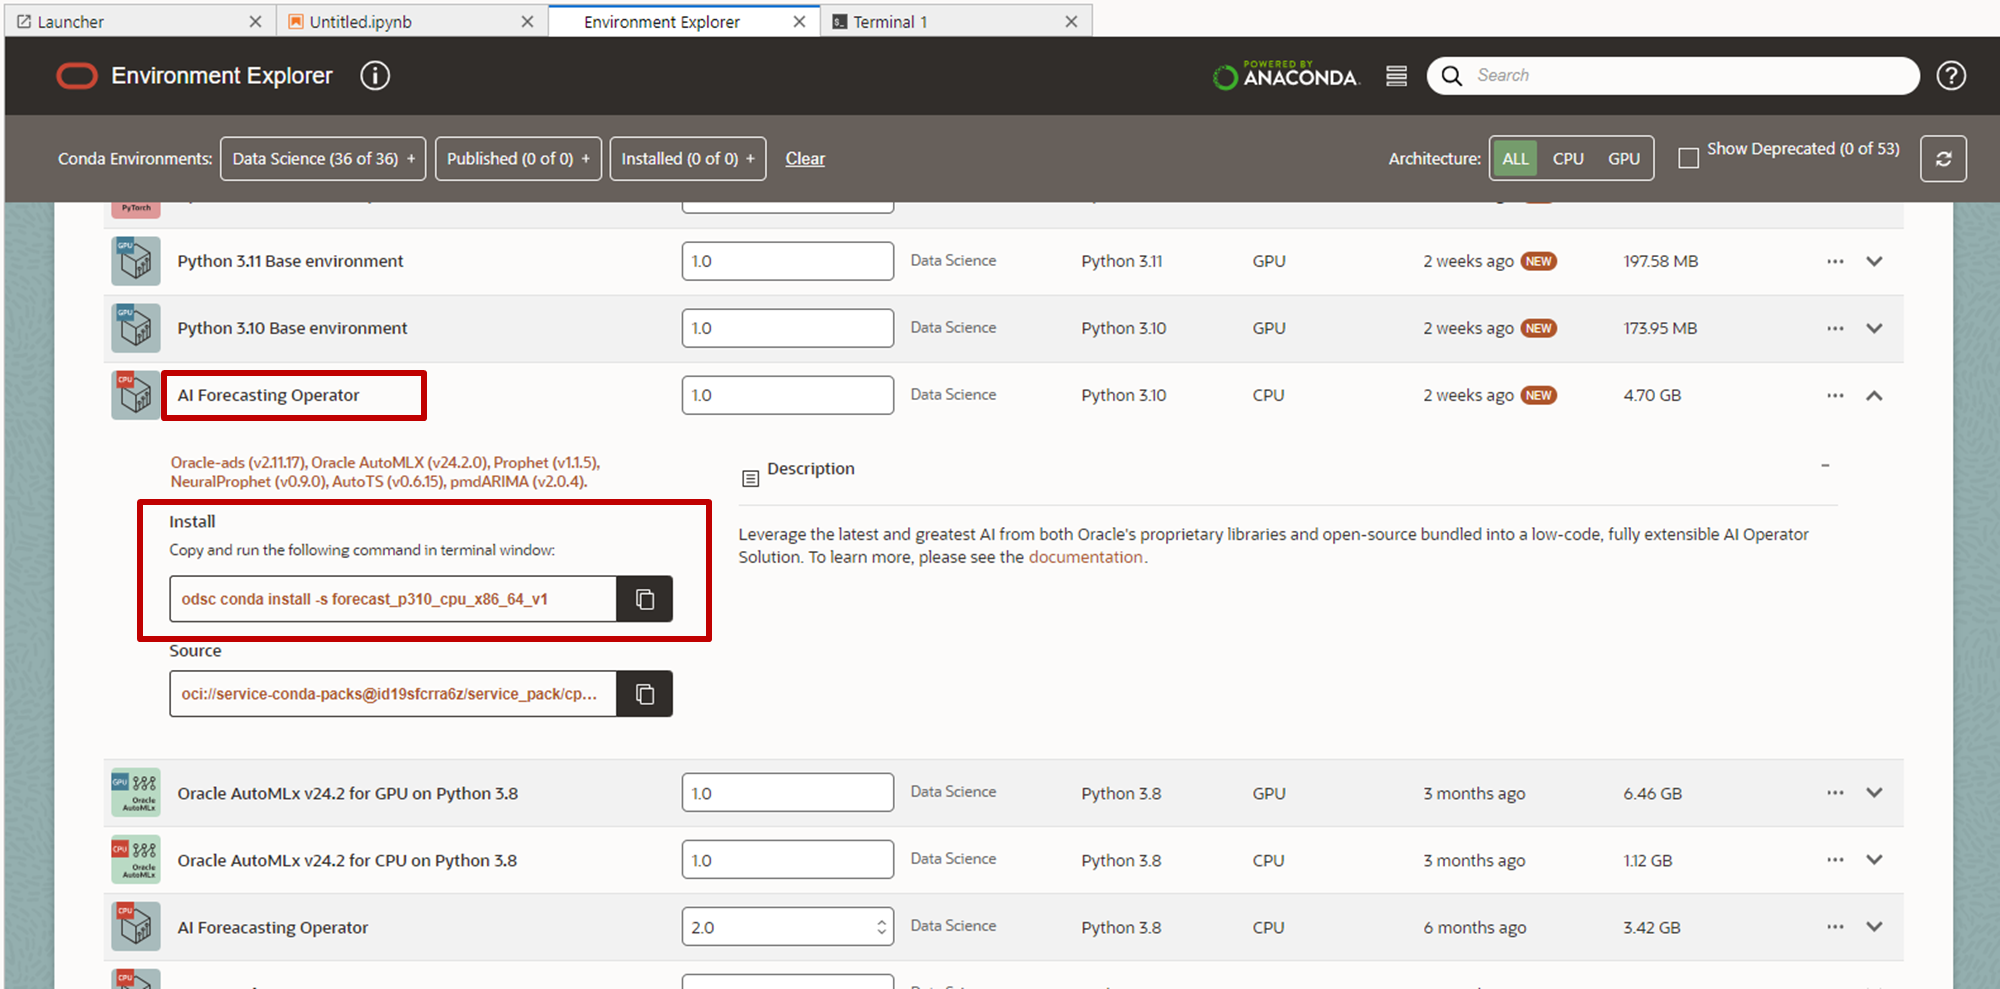Viewport: 2000px width, 989px height.
Task: Click version field of AutoMLx CPU row
Action: [x=788, y=860]
